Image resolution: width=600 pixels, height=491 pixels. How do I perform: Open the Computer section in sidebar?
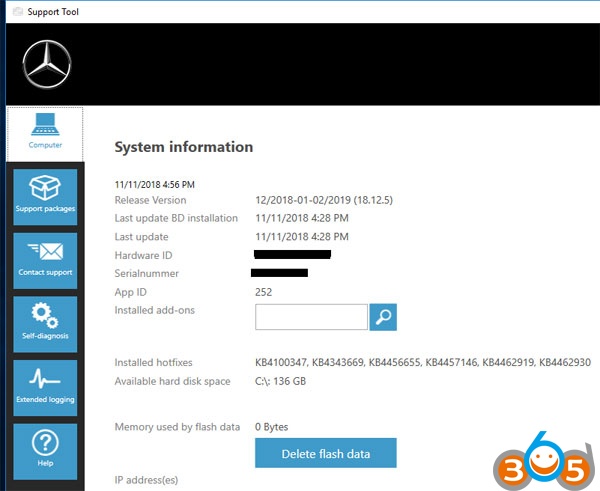coord(45,134)
